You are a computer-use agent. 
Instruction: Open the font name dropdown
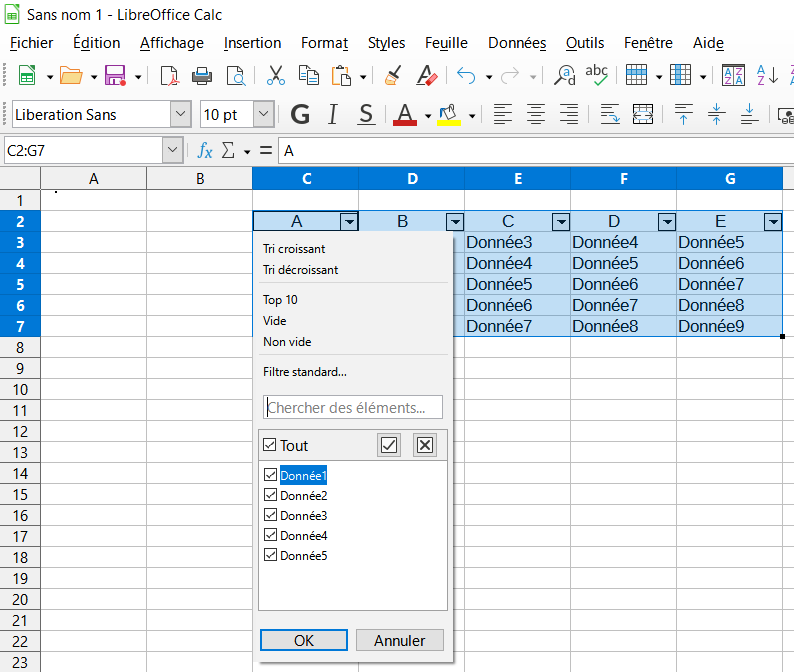coord(181,114)
